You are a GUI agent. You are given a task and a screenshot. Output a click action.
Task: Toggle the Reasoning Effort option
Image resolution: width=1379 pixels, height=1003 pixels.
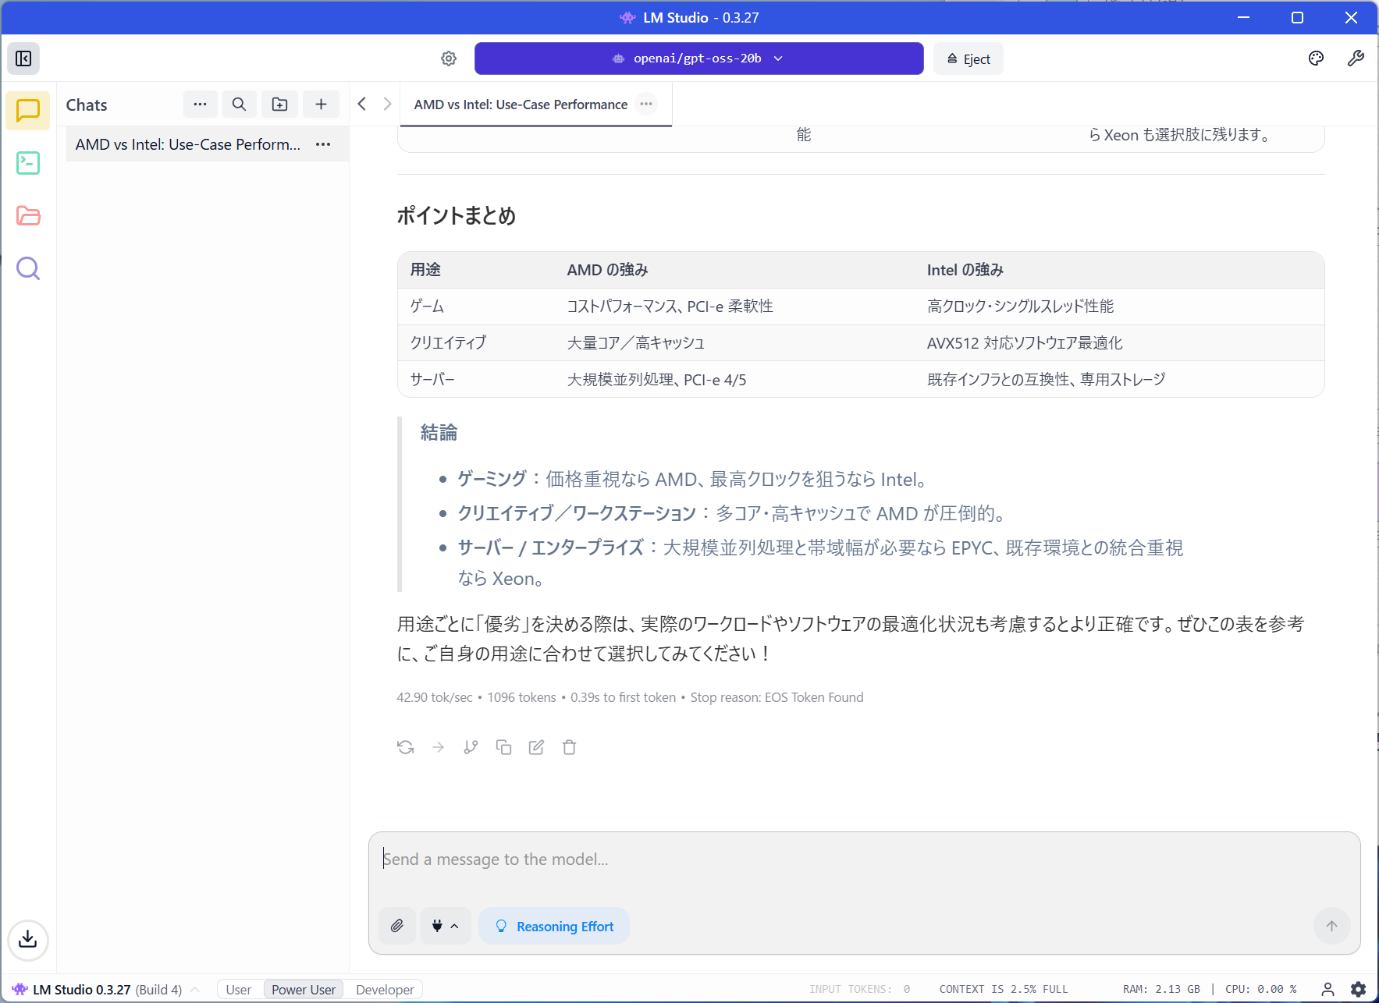[x=554, y=926]
